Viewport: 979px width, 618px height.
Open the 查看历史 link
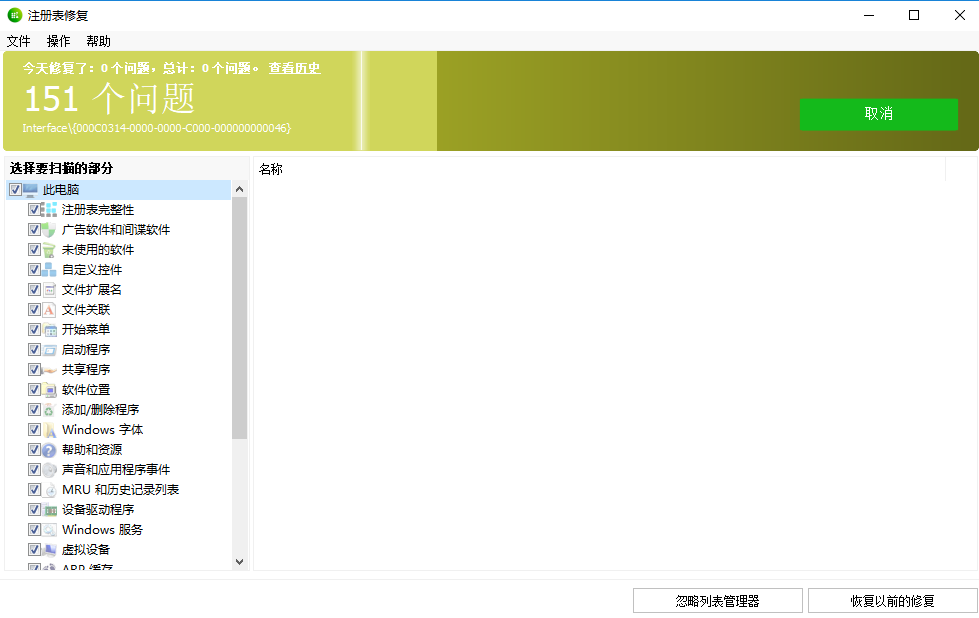point(294,68)
